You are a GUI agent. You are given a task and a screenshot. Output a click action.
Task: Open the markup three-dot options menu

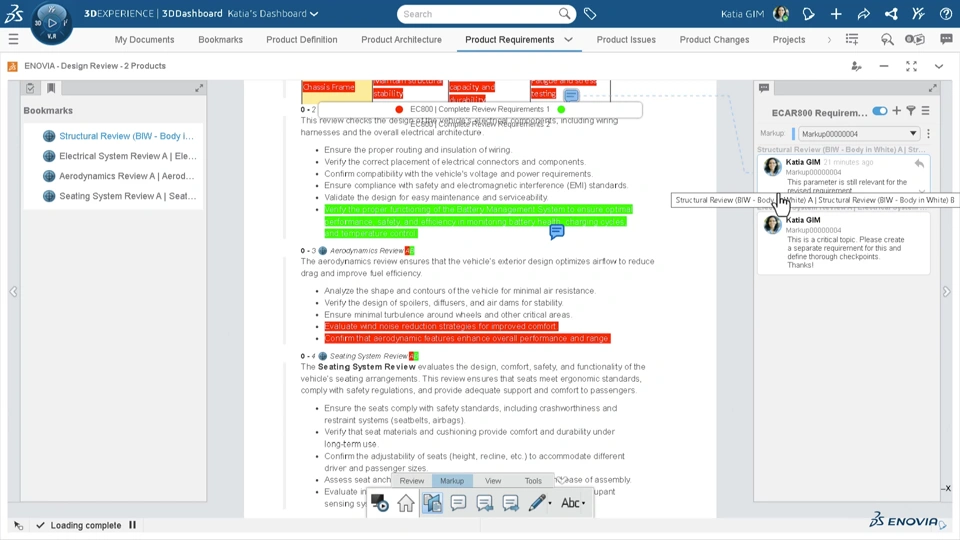[929, 133]
